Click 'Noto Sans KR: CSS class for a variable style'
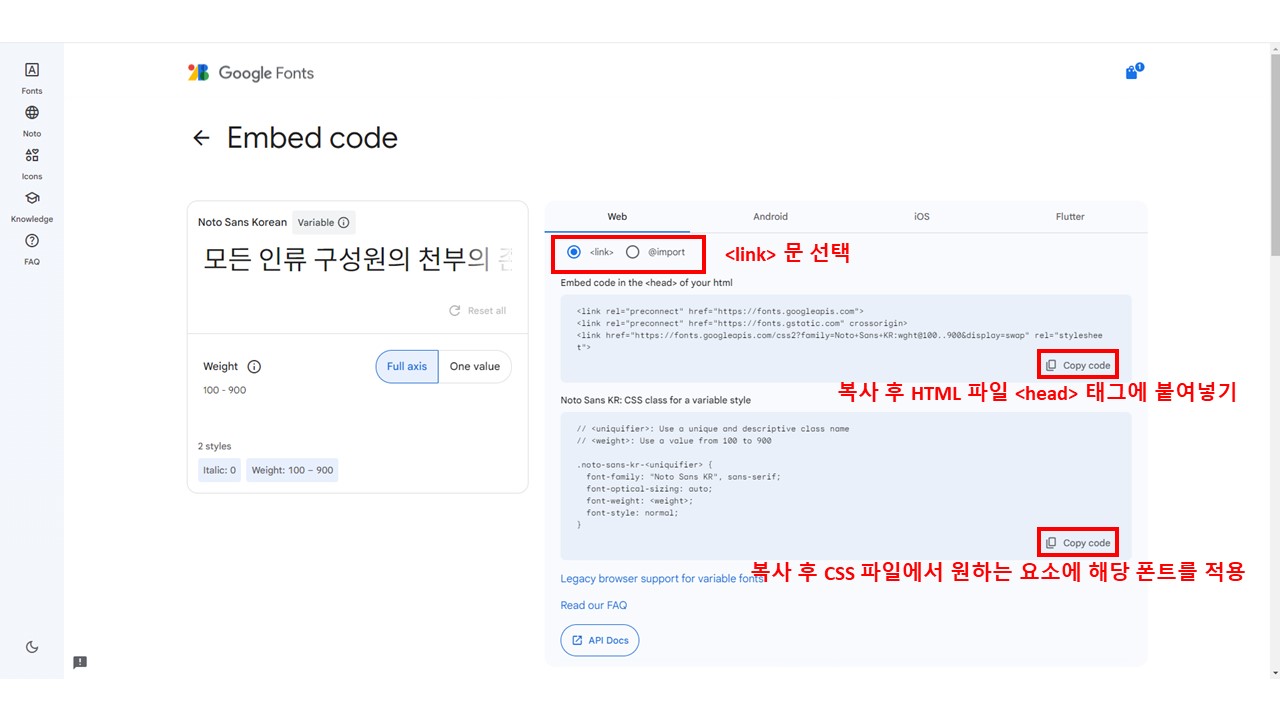This screenshot has width=1280, height=720. point(656,400)
